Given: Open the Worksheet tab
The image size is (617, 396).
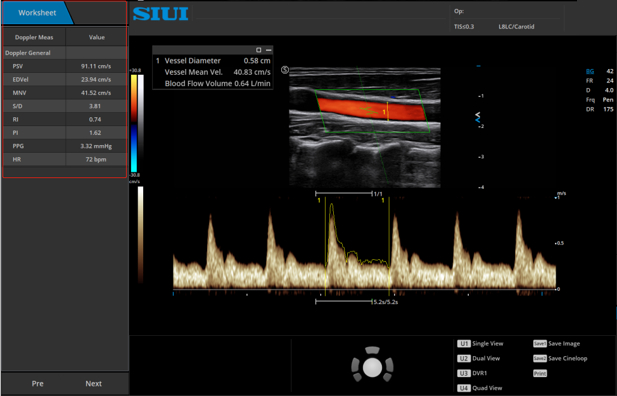Looking at the screenshot, I should (37, 13).
